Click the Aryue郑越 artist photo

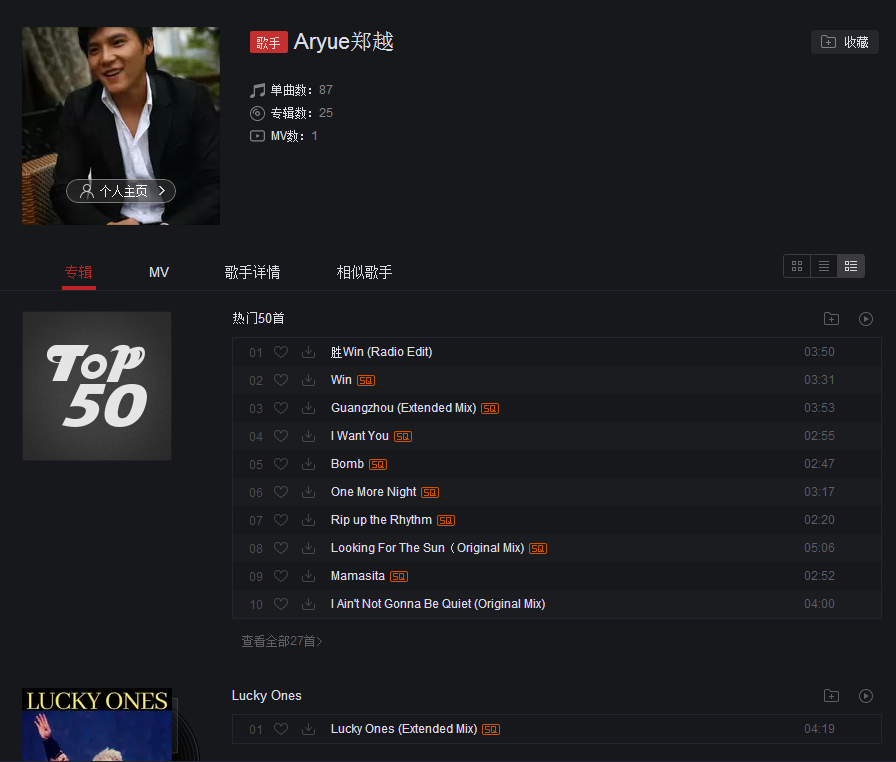coord(121,126)
